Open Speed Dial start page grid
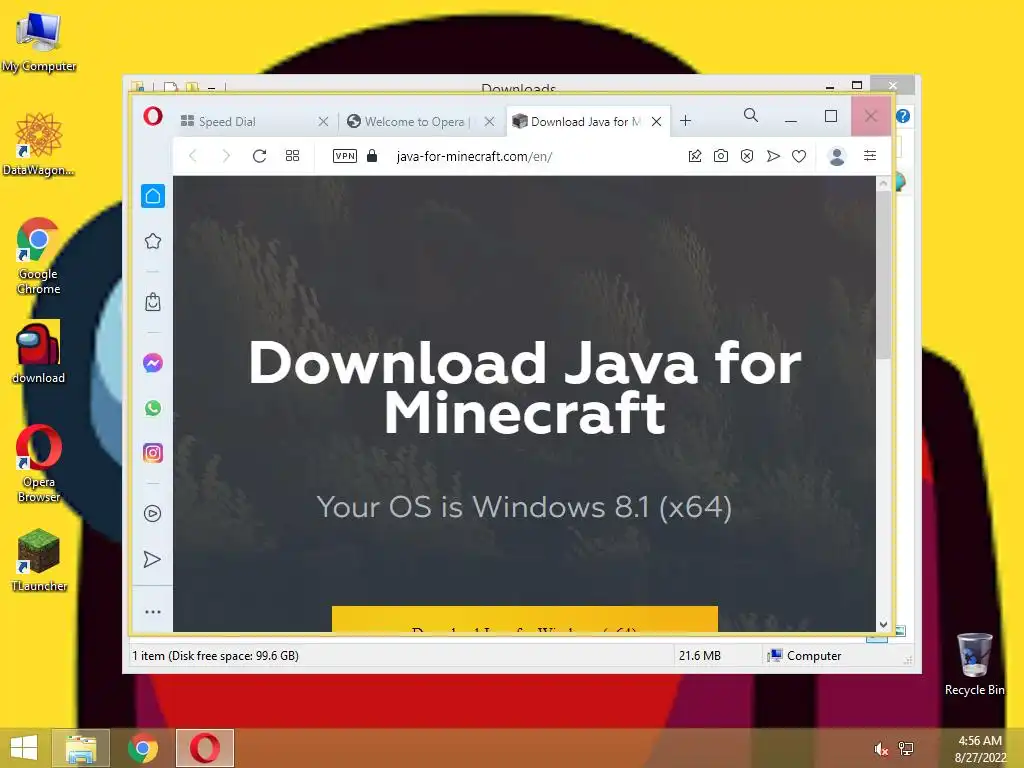Viewport: 1024px width, 768px height. pyautogui.click(x=293, y=156)
